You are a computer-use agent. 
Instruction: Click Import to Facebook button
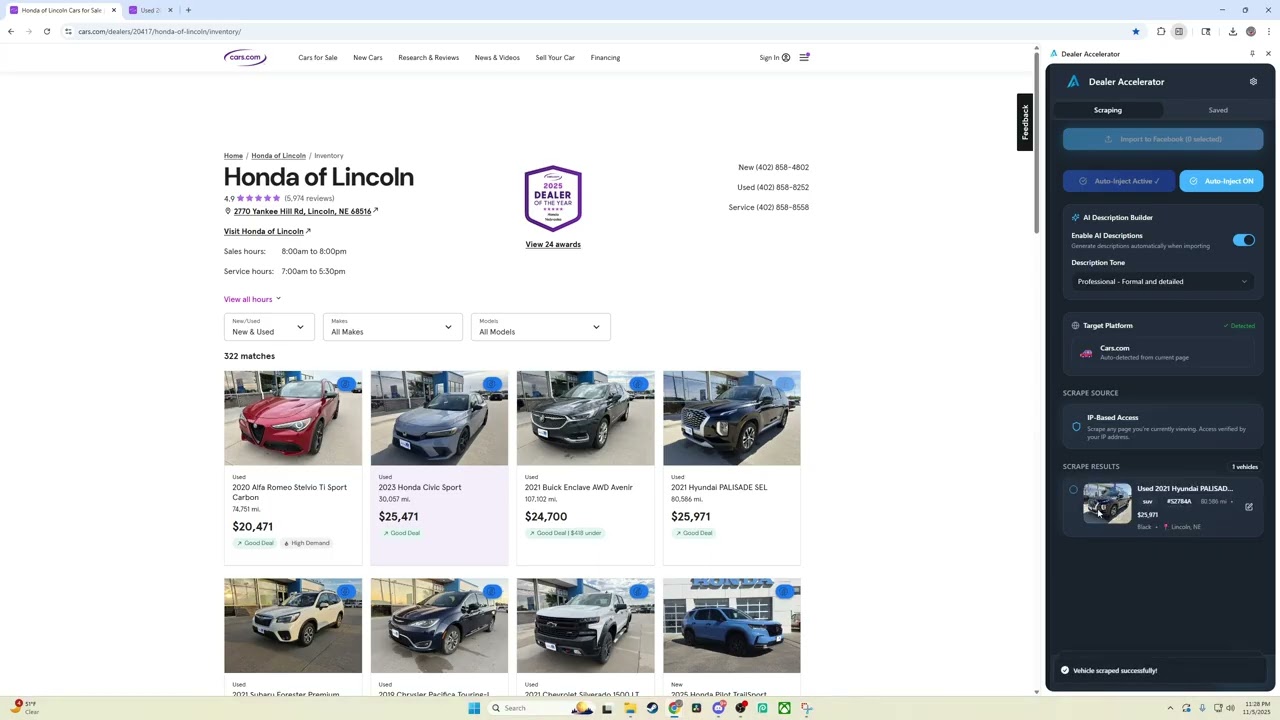(x=1163, y=139)
